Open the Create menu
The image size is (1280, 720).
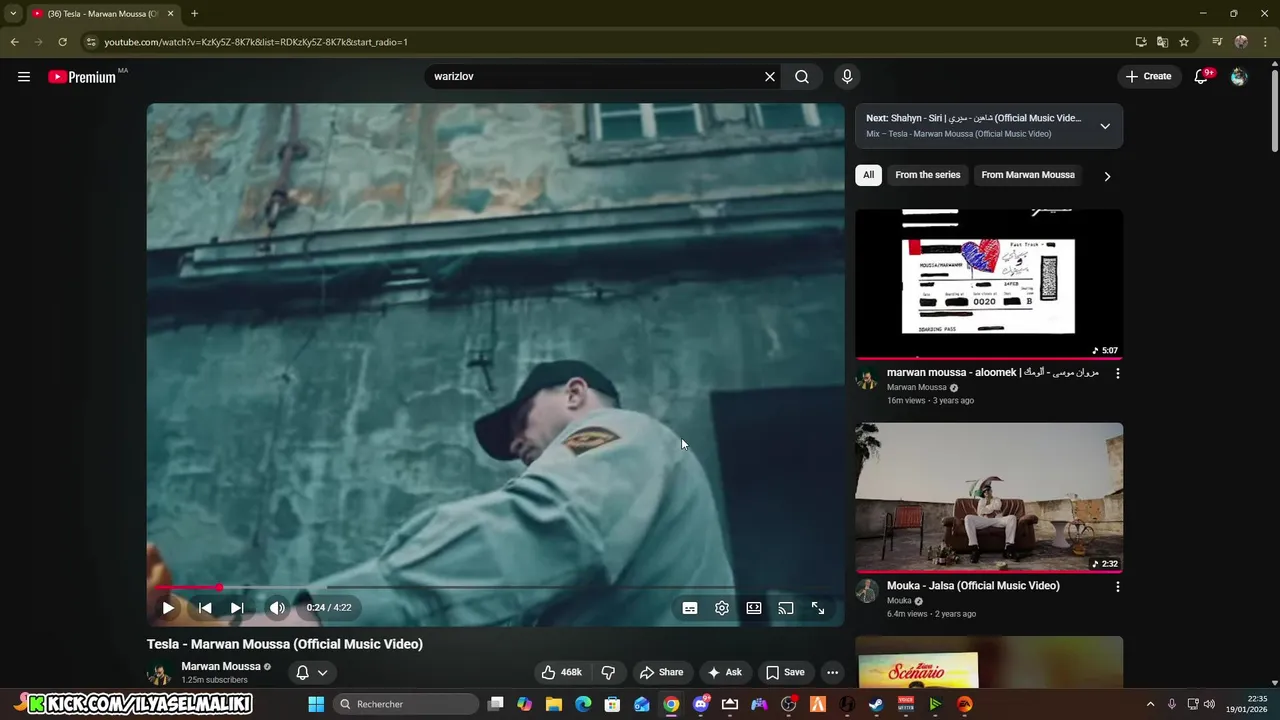coord(1148,76)
